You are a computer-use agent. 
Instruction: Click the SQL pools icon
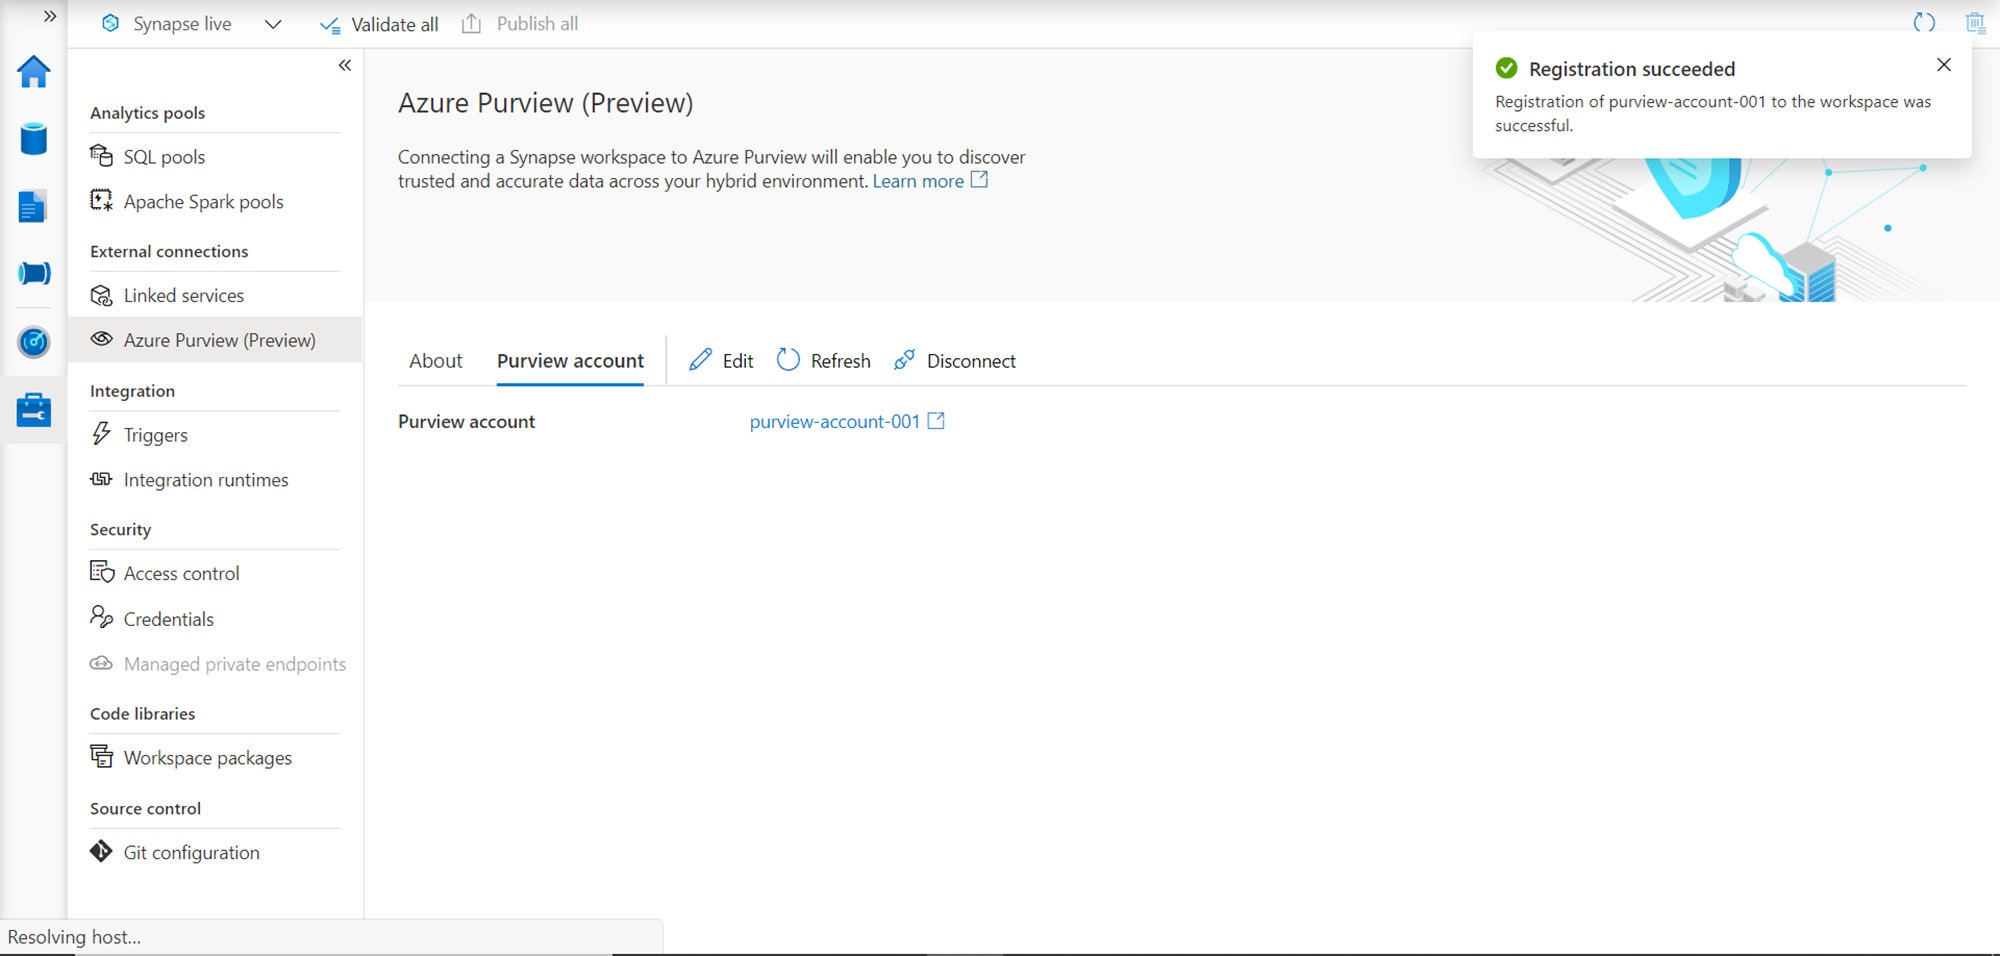coord(101,156)
